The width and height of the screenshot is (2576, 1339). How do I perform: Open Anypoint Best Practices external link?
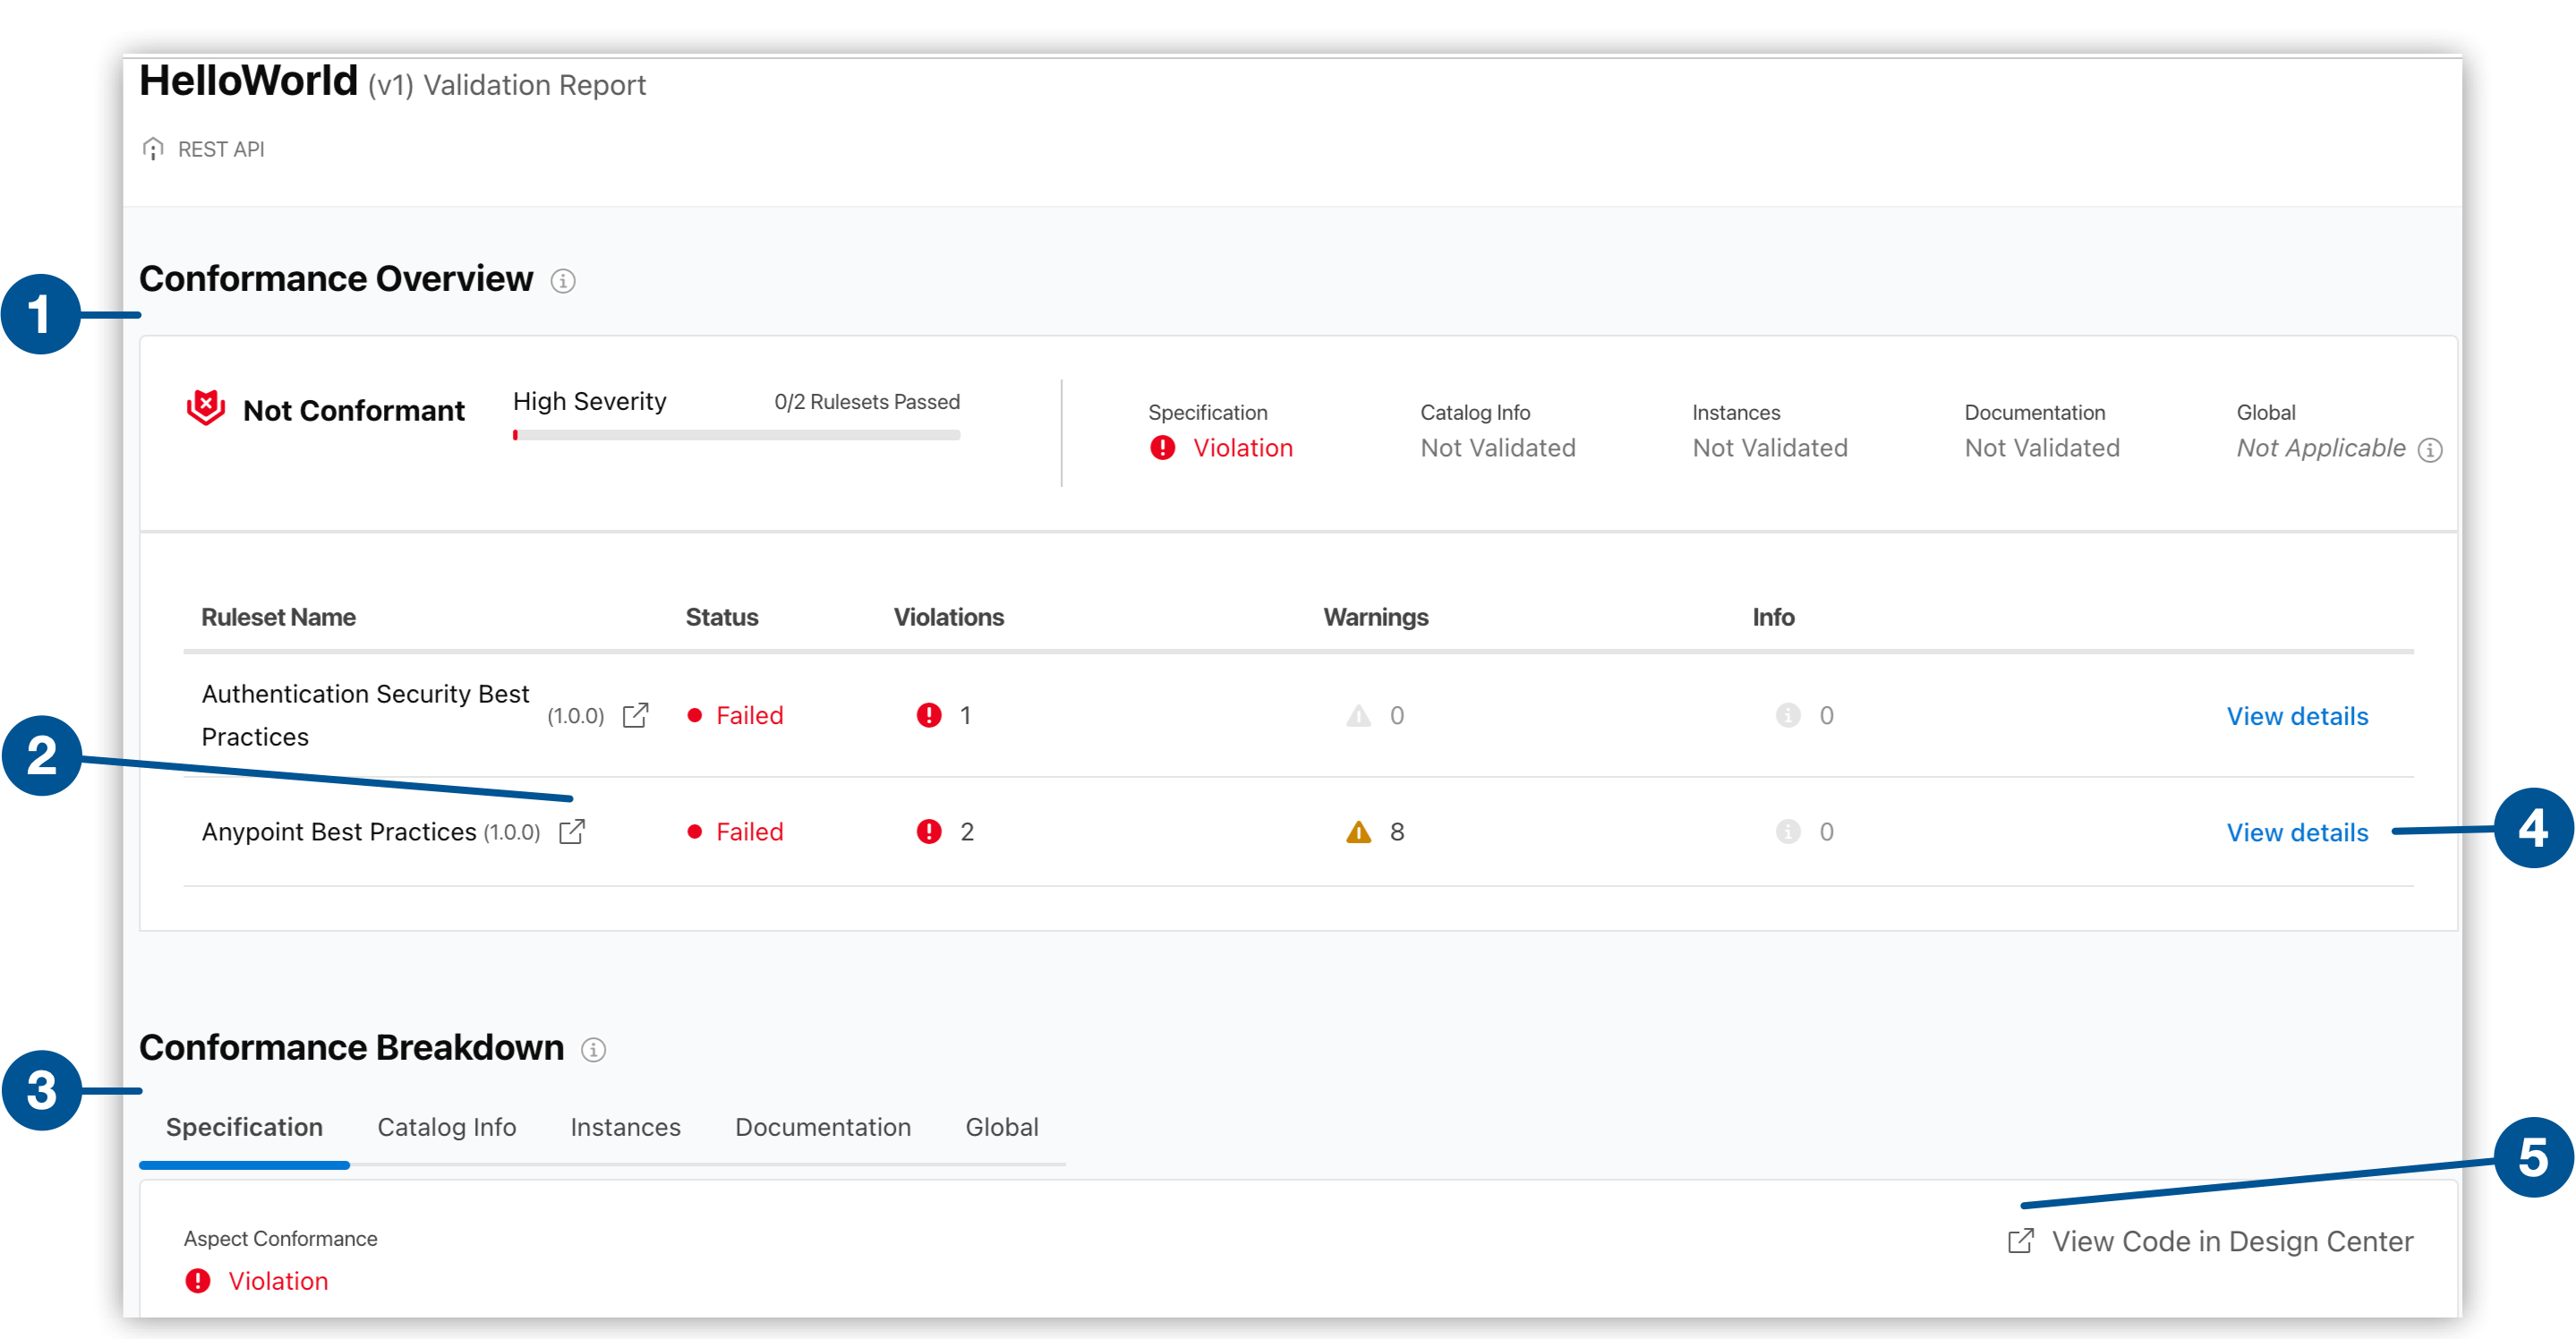[x=572, y=831]
